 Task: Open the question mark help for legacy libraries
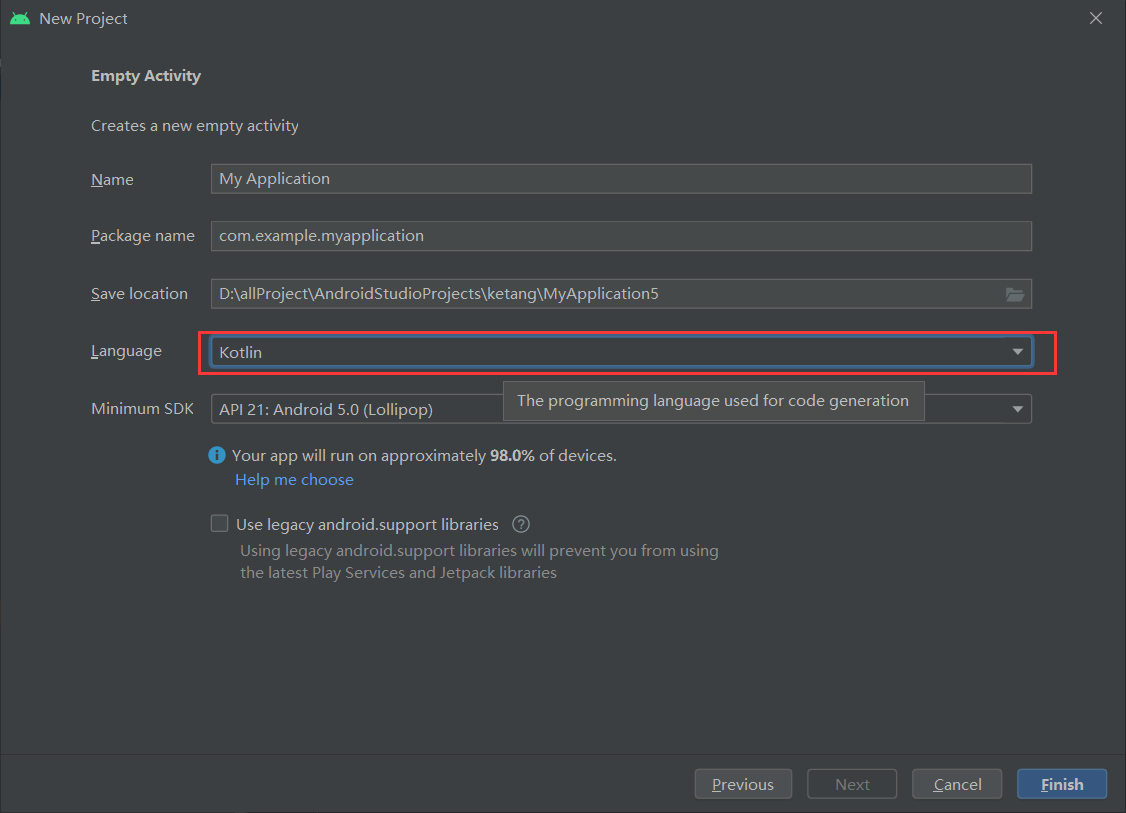[520, 524]
